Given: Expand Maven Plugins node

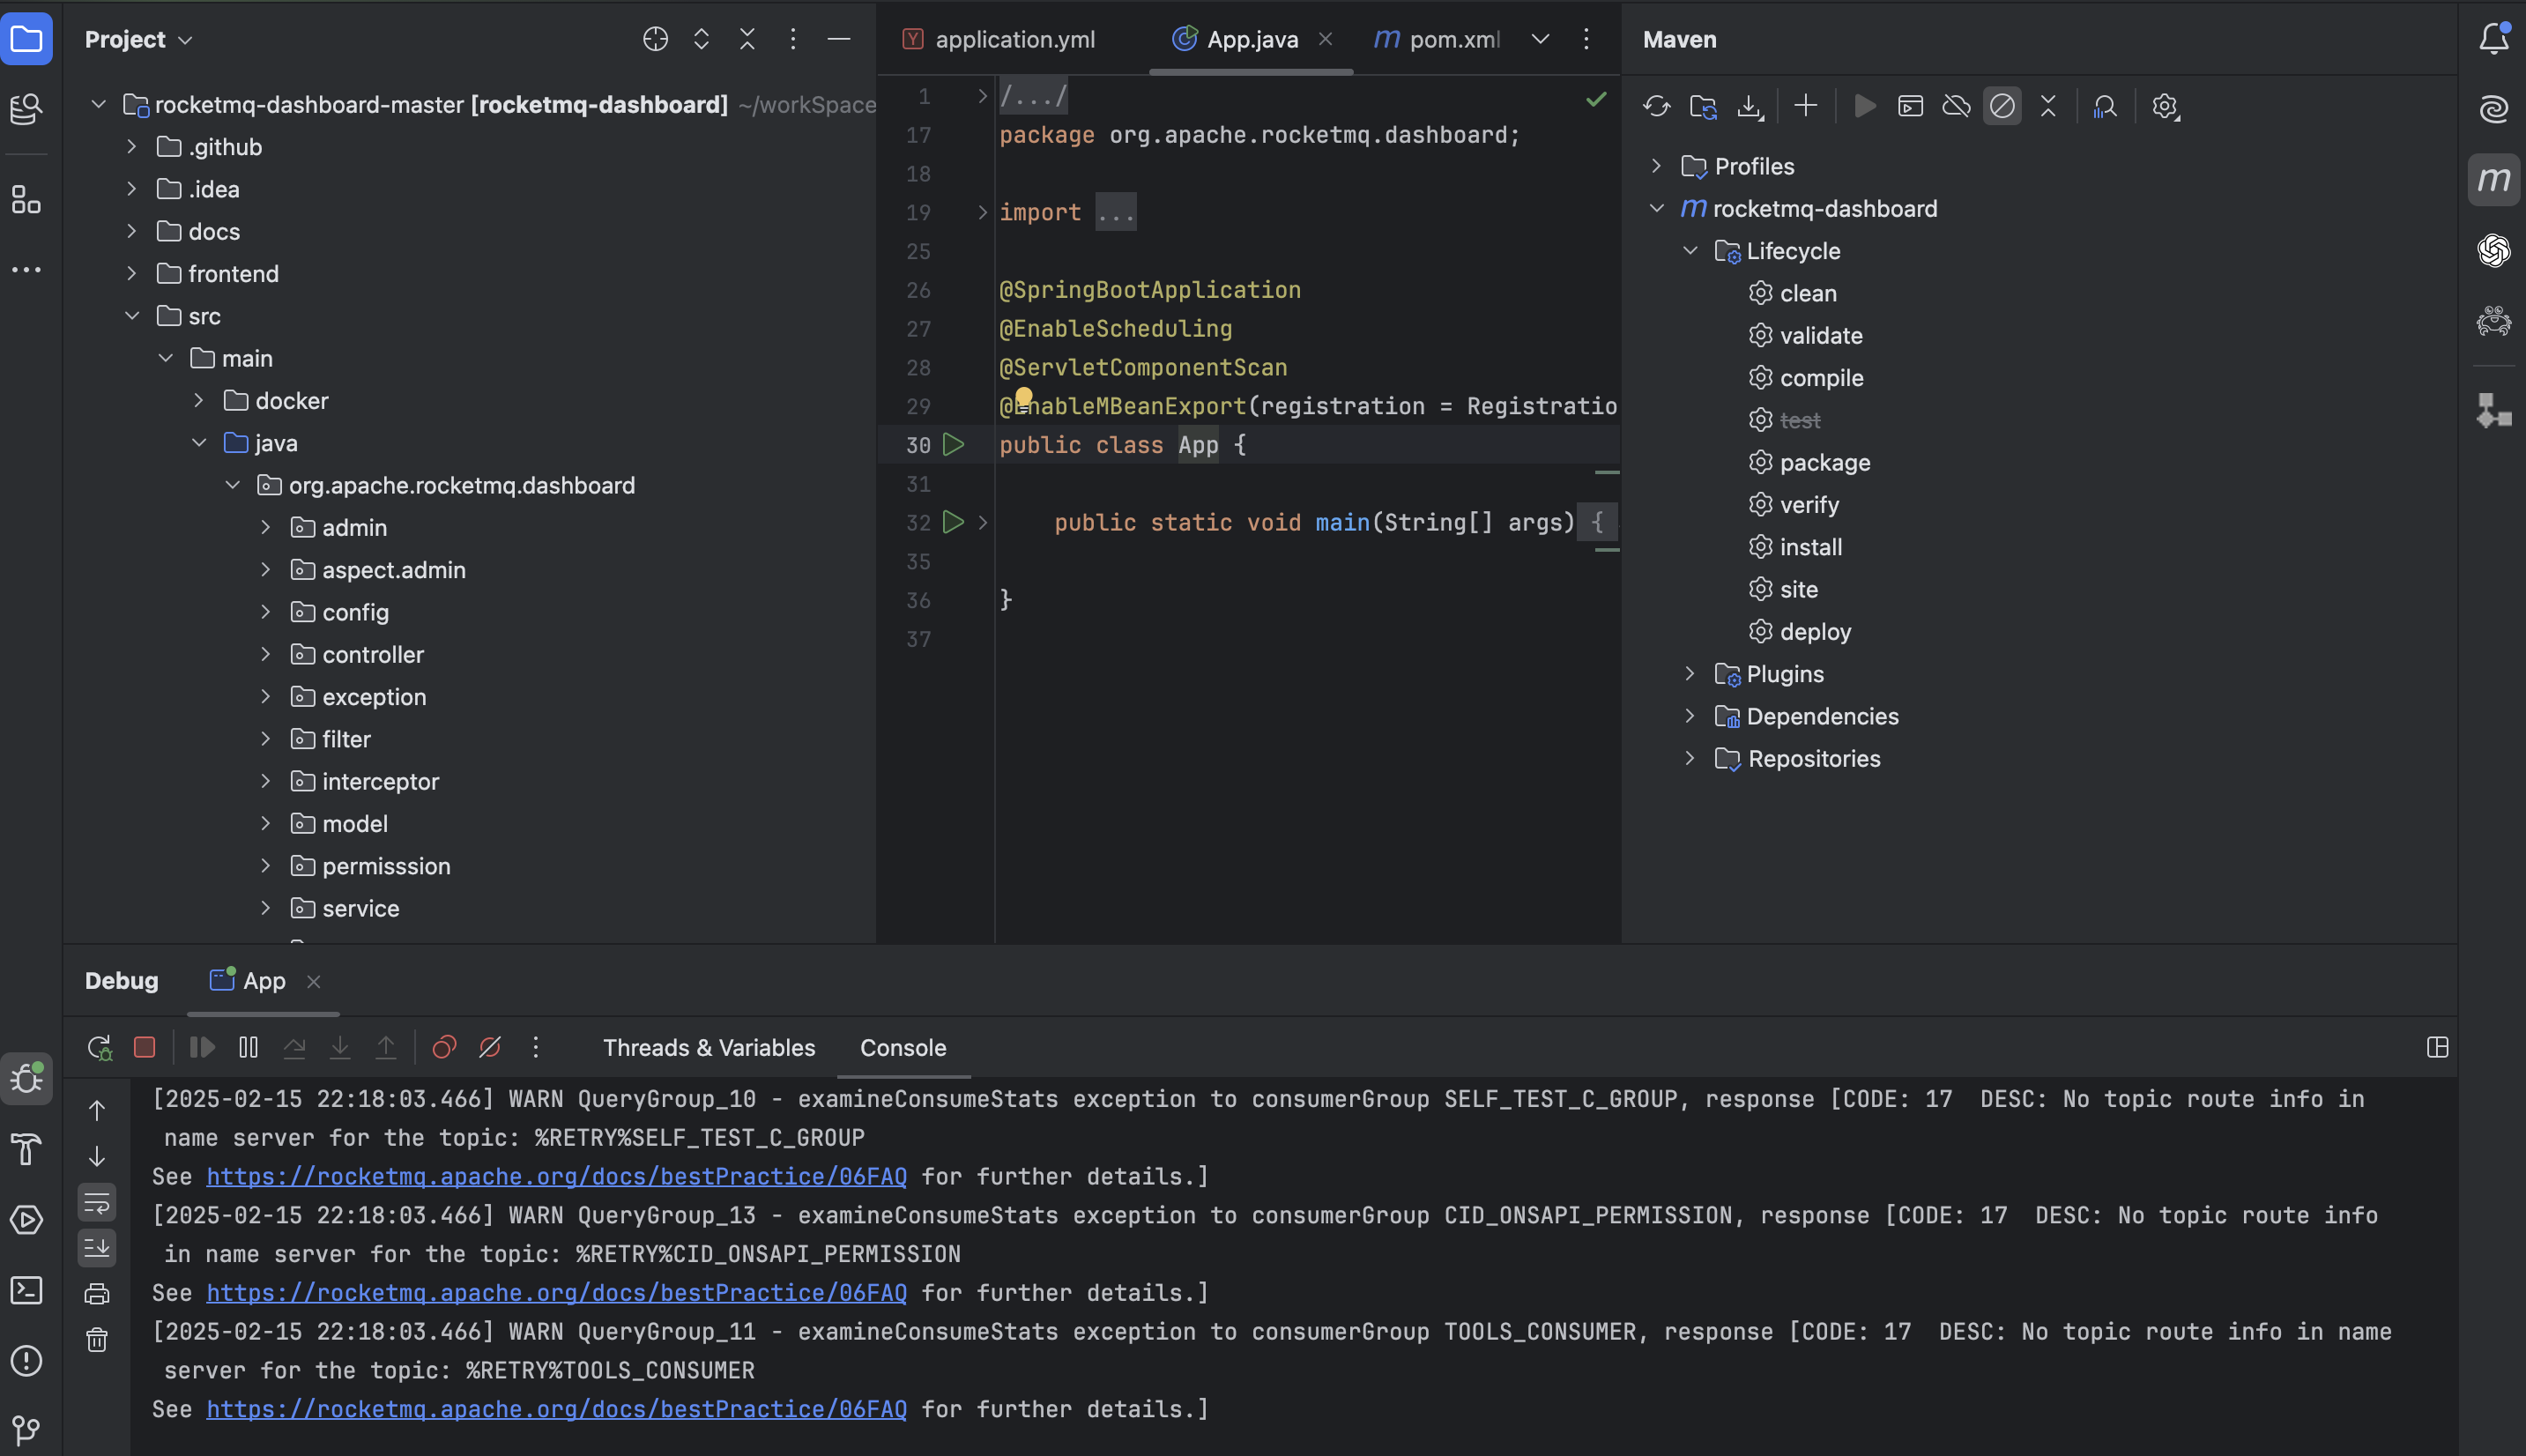Looking at the screenshot, I should pyautogui.click(x=1690, y=674).
